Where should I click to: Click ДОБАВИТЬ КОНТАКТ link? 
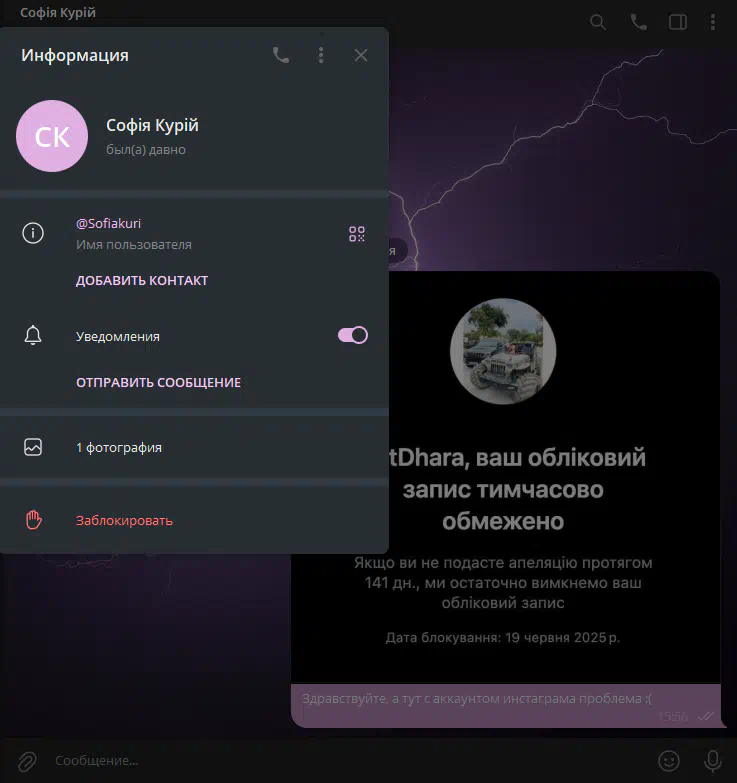[x=142, y=281]
